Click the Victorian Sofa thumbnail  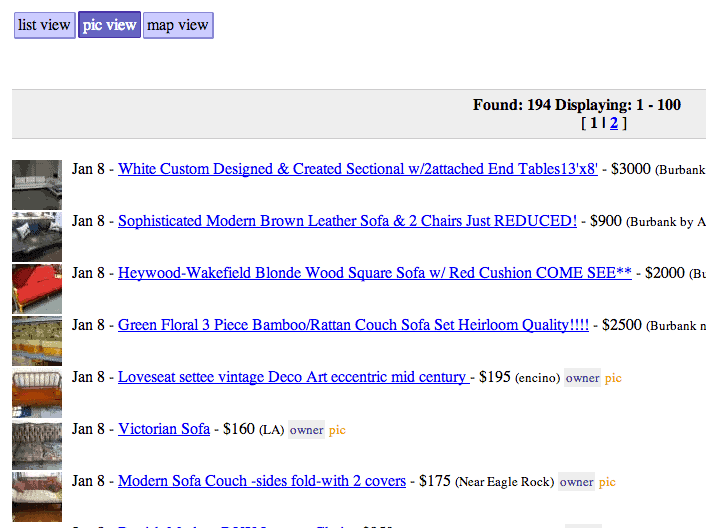click(37, 445)
